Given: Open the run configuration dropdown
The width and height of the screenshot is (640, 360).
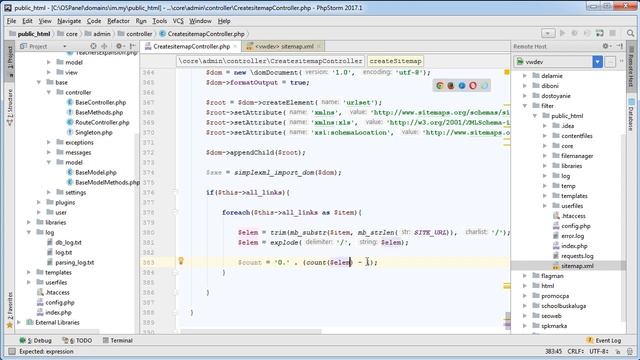Looking at the screenshot, I should click(x=548, y=33).
